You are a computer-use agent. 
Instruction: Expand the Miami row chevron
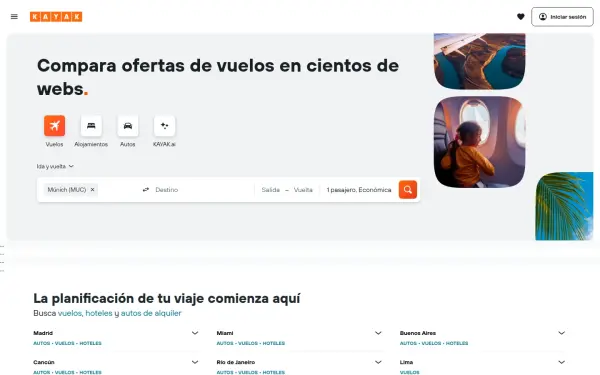tap(378, 333)
